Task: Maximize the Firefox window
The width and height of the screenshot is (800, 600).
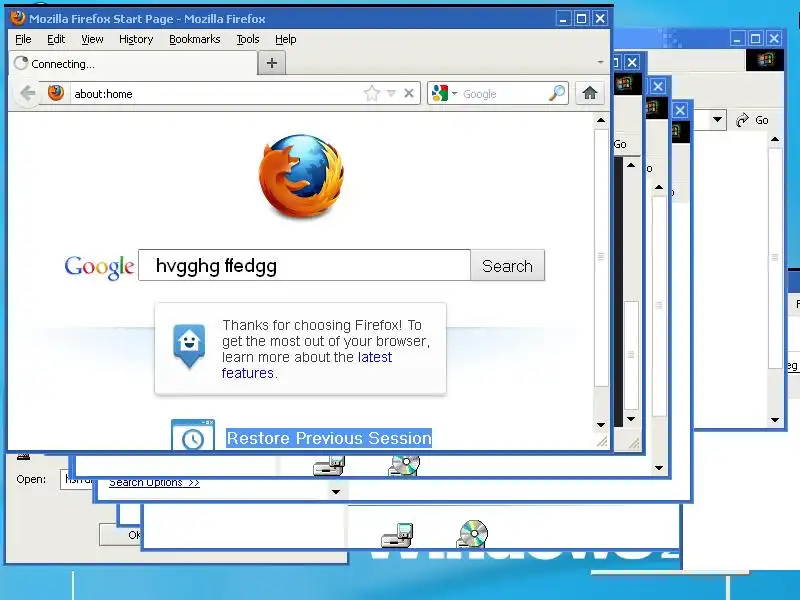Action: point(581,19)
